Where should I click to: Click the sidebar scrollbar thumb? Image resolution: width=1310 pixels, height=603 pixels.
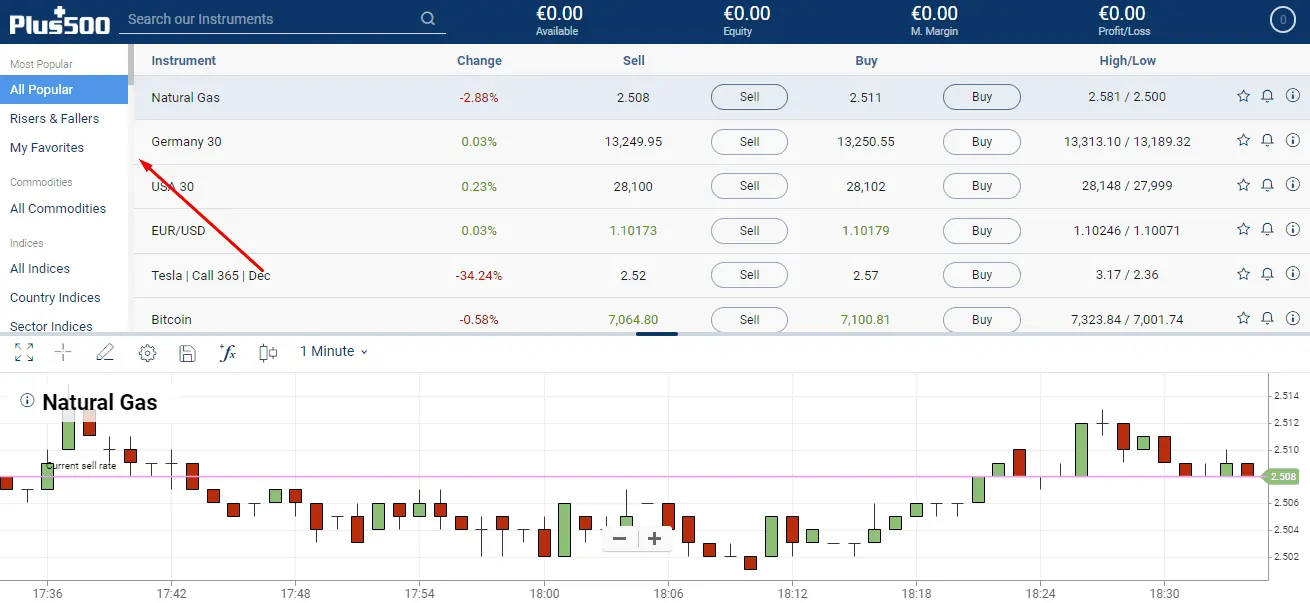pos(131,63)
